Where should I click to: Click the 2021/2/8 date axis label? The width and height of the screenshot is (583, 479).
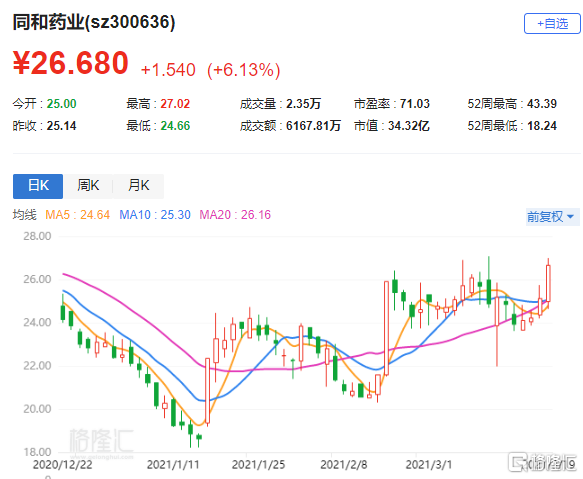coord(344,465)
